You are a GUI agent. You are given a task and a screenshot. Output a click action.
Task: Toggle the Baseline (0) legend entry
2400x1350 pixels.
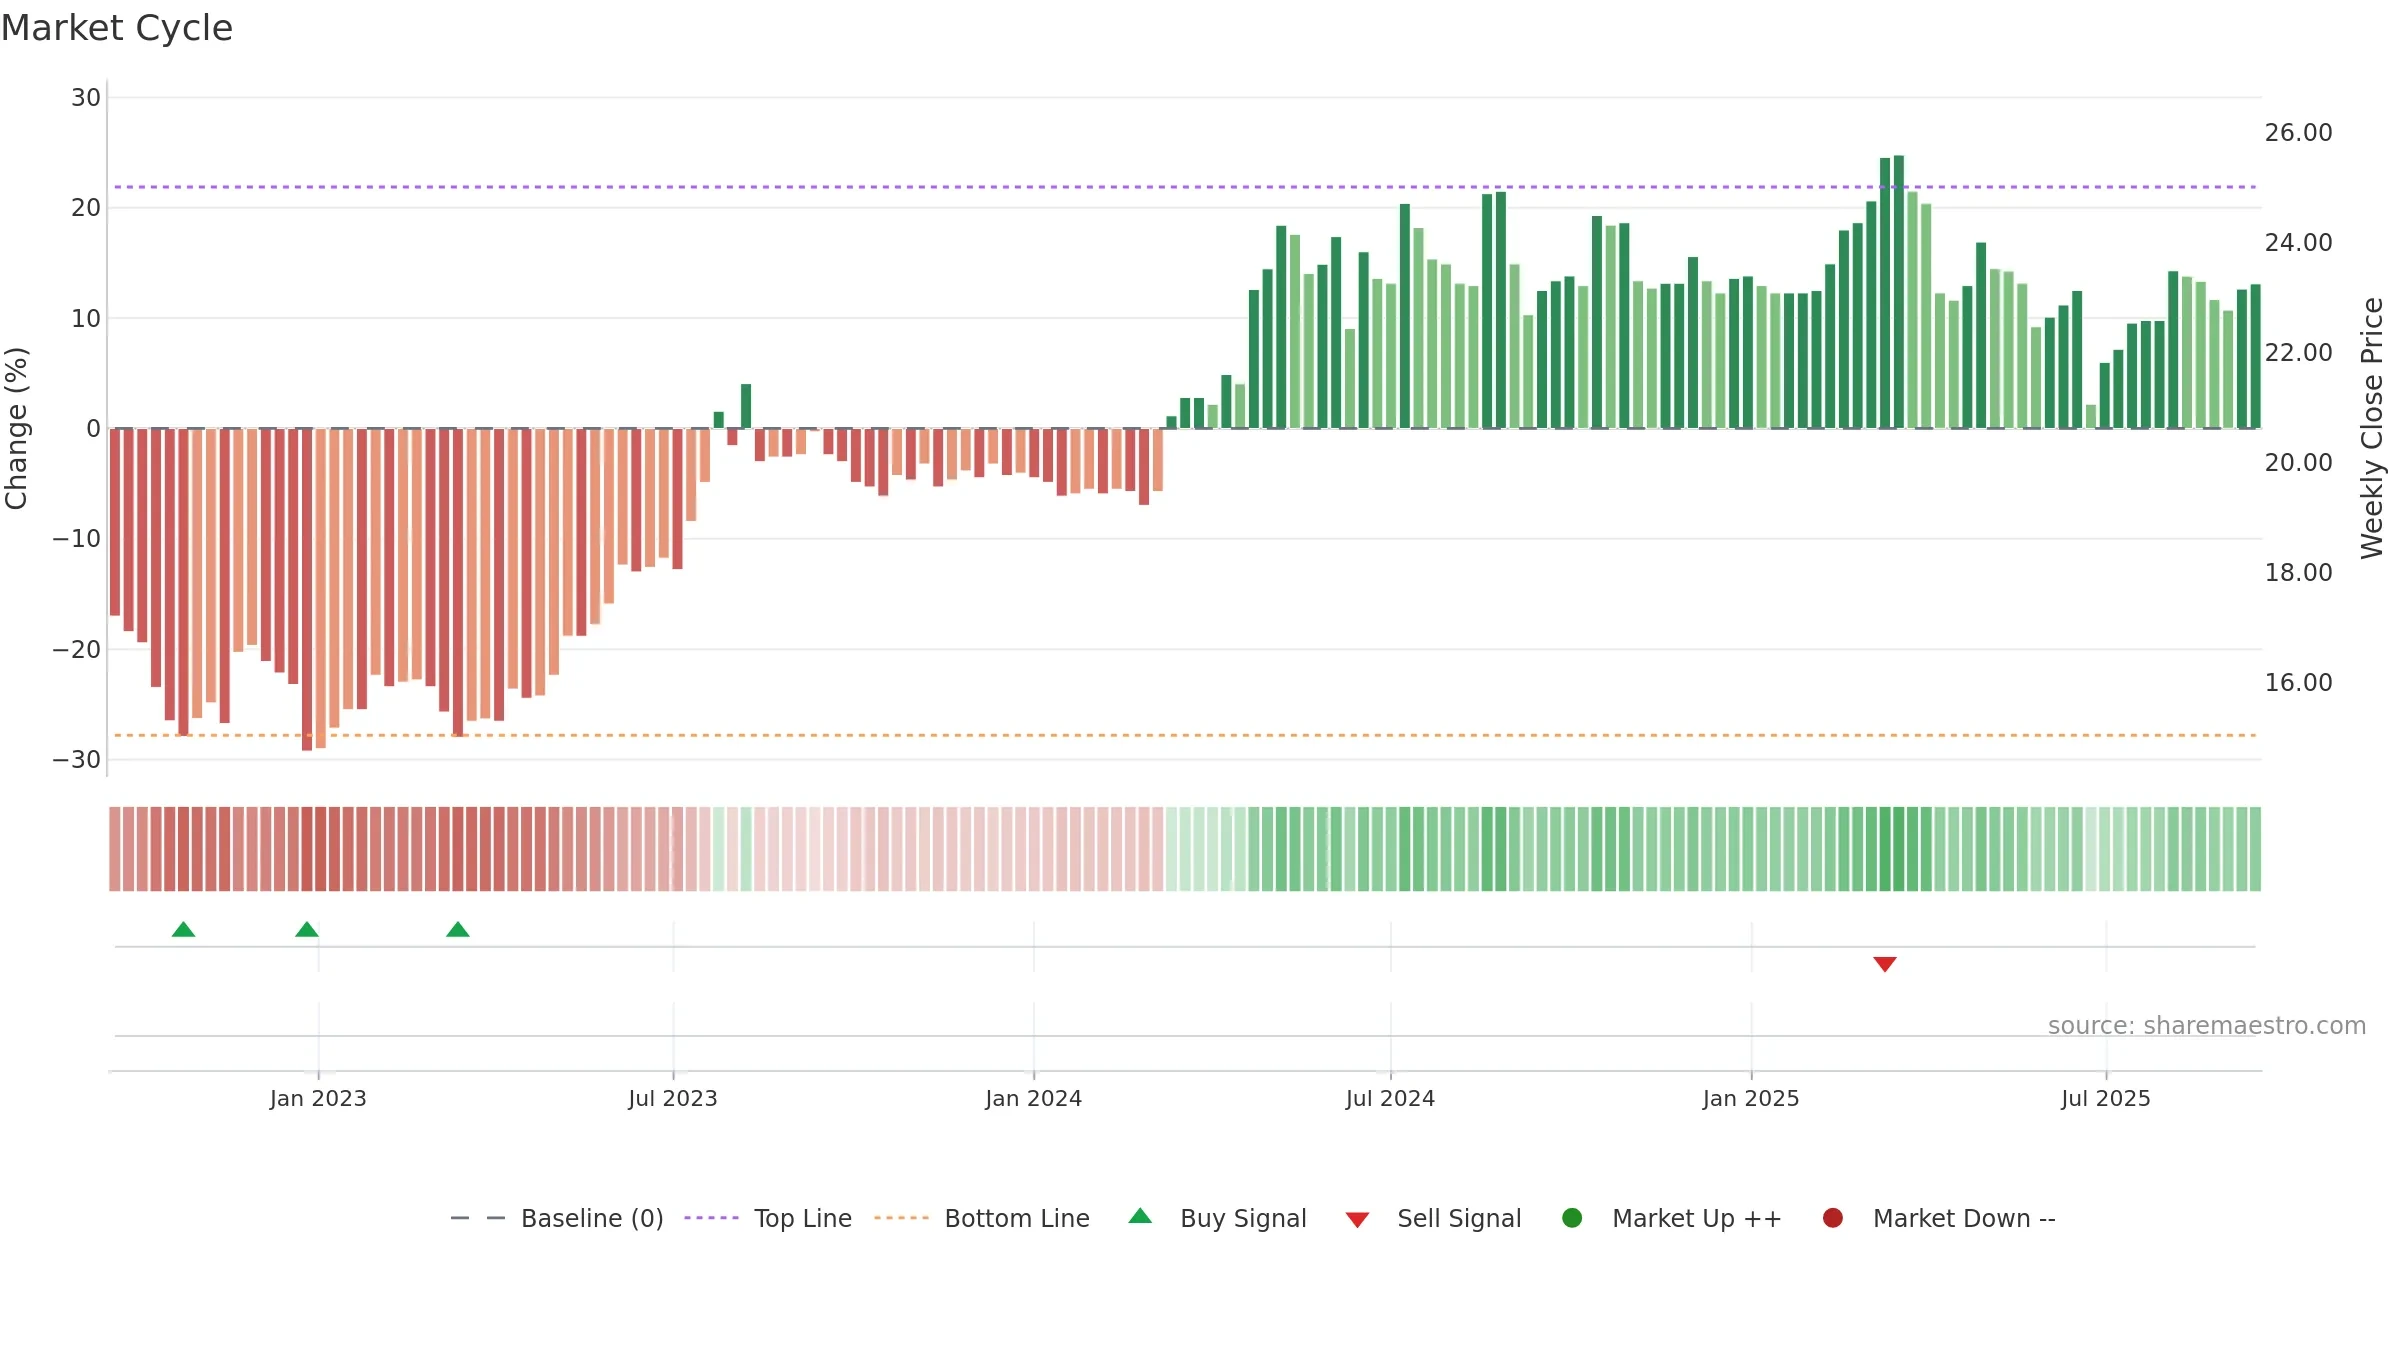pyautogui.click(x=557, y=1218)
